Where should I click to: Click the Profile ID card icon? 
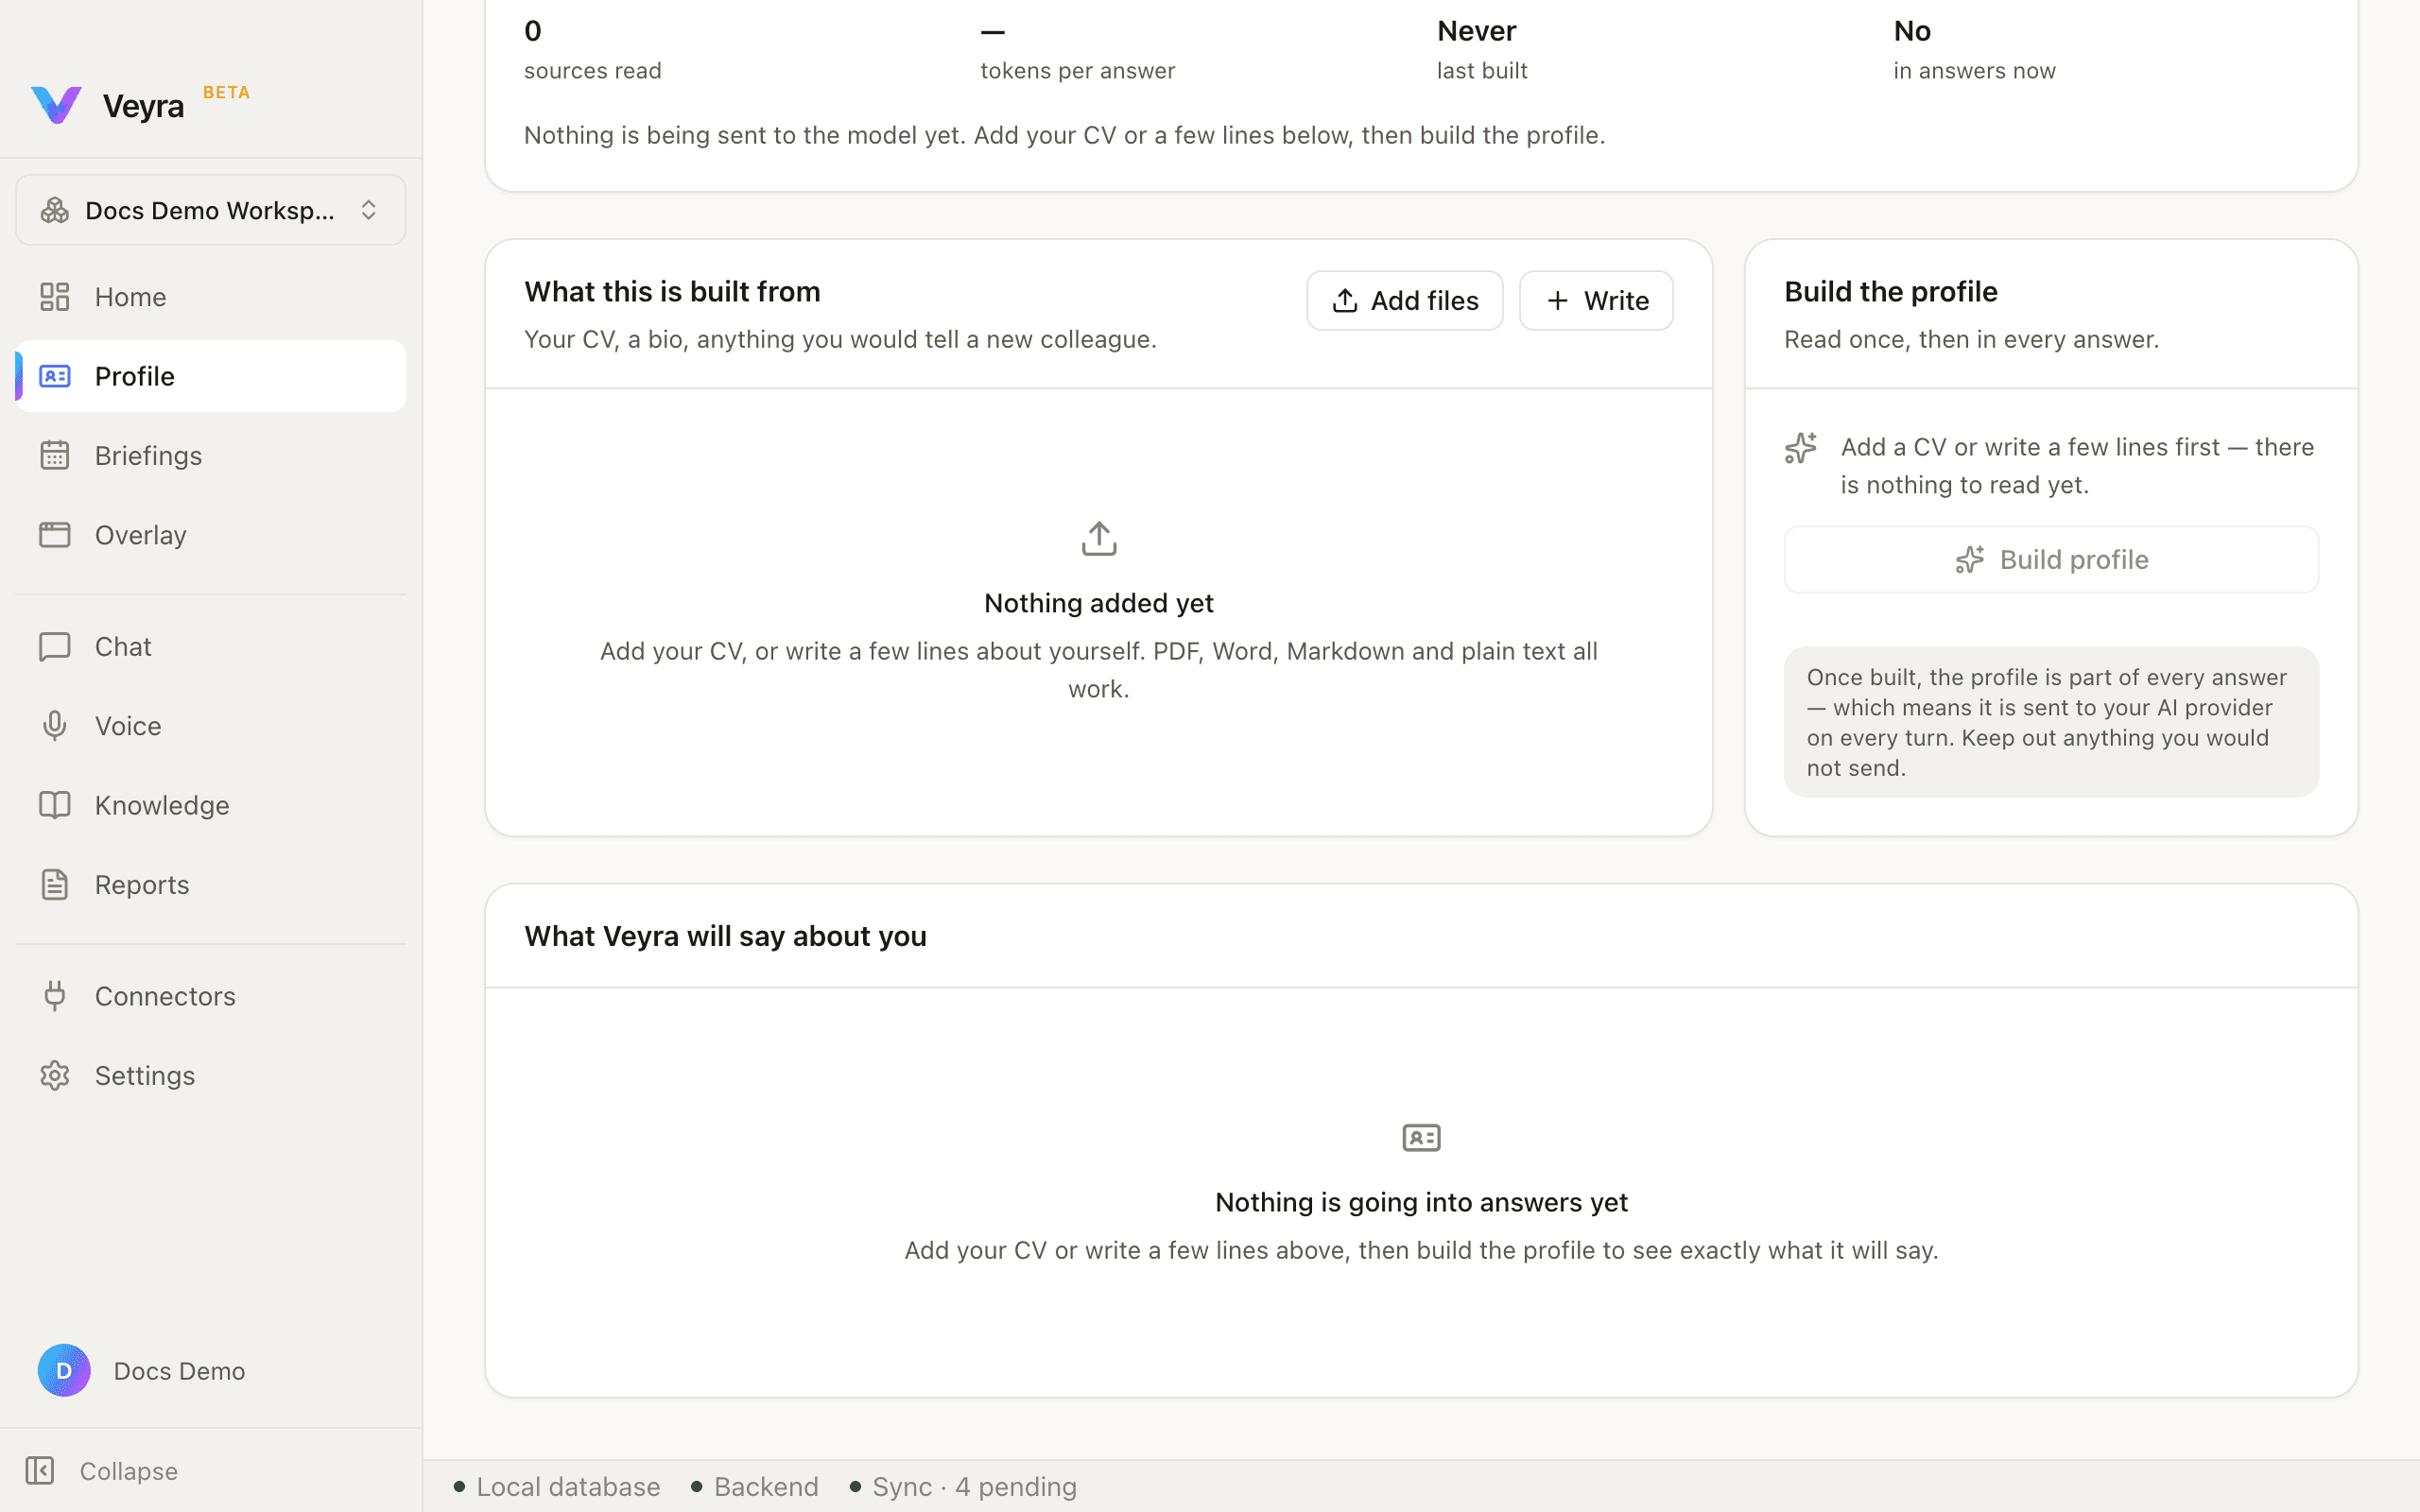click(x=55, y=376)
